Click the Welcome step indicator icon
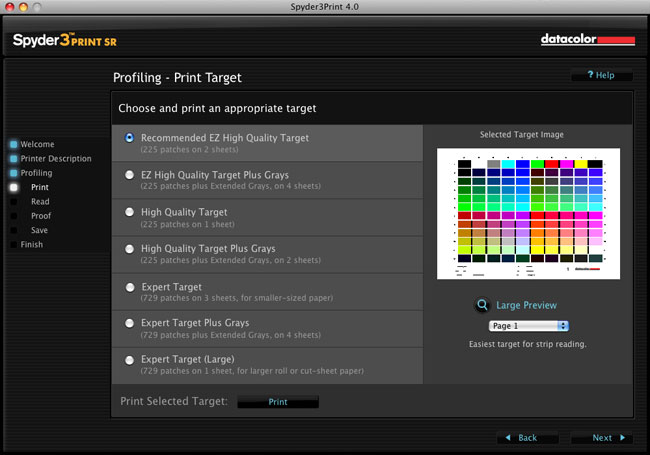 click(14, 144)
